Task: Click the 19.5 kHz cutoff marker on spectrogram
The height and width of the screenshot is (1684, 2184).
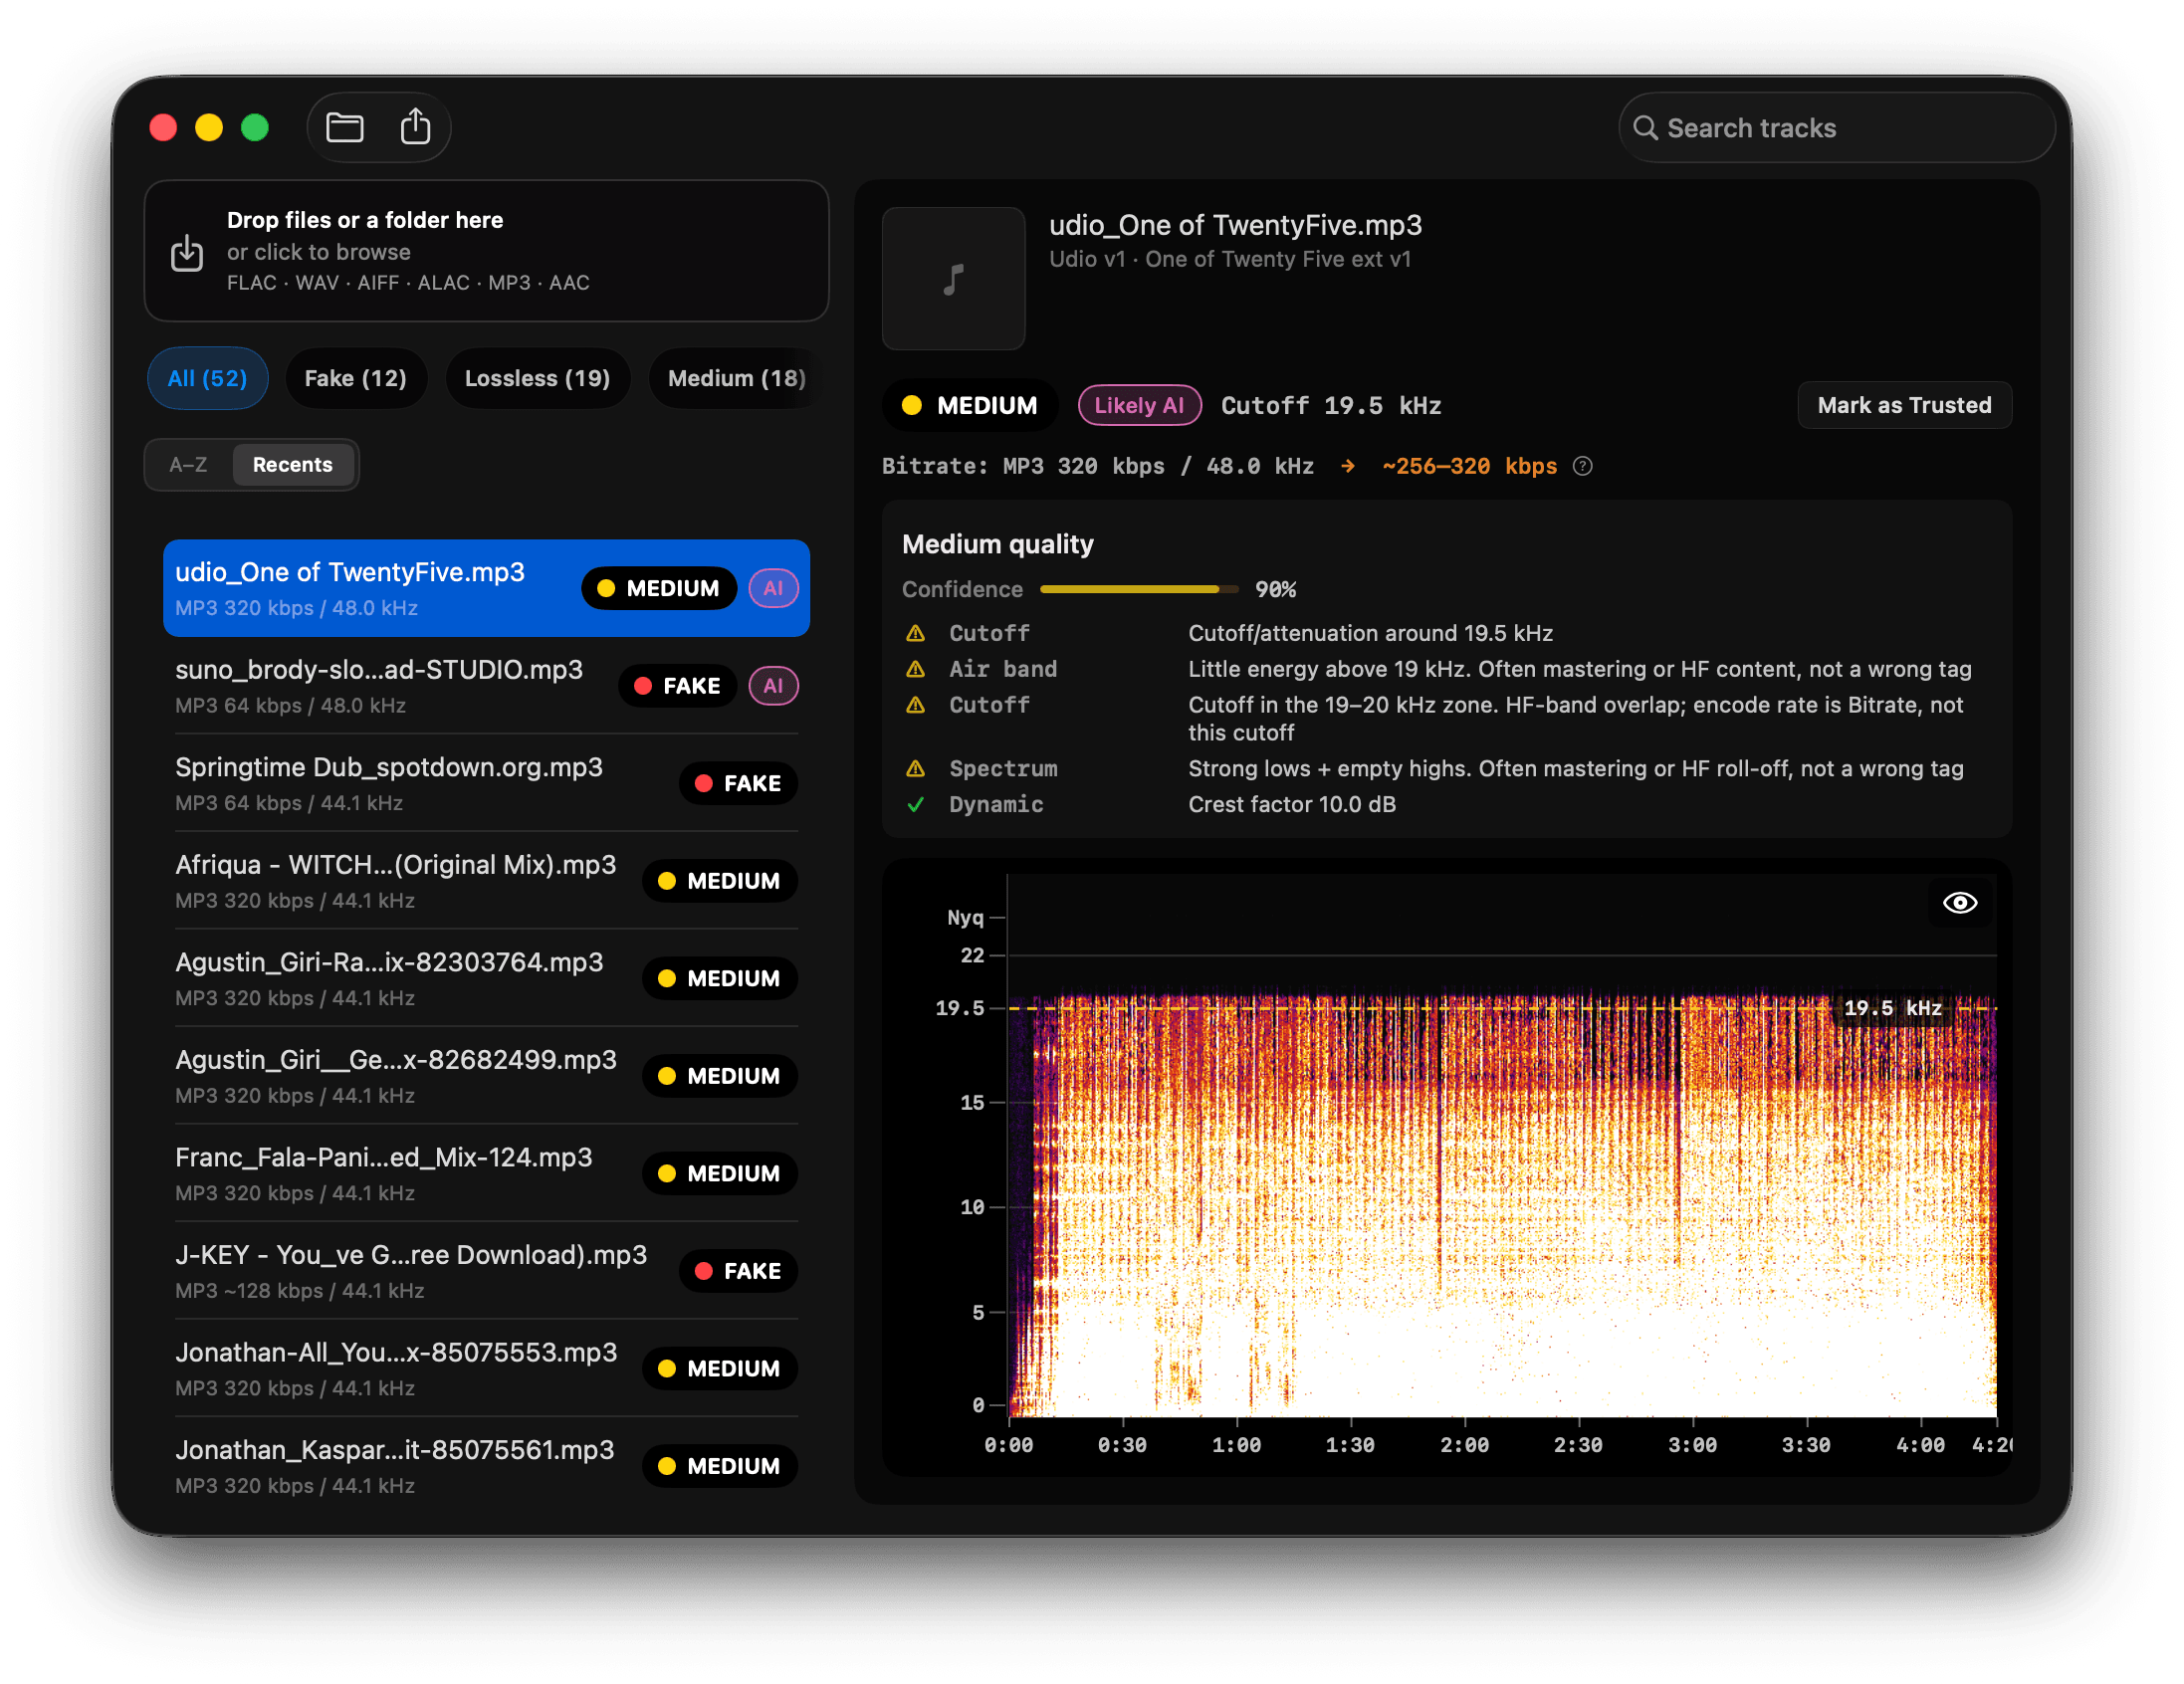Action: click(x=1892, y=1008)
